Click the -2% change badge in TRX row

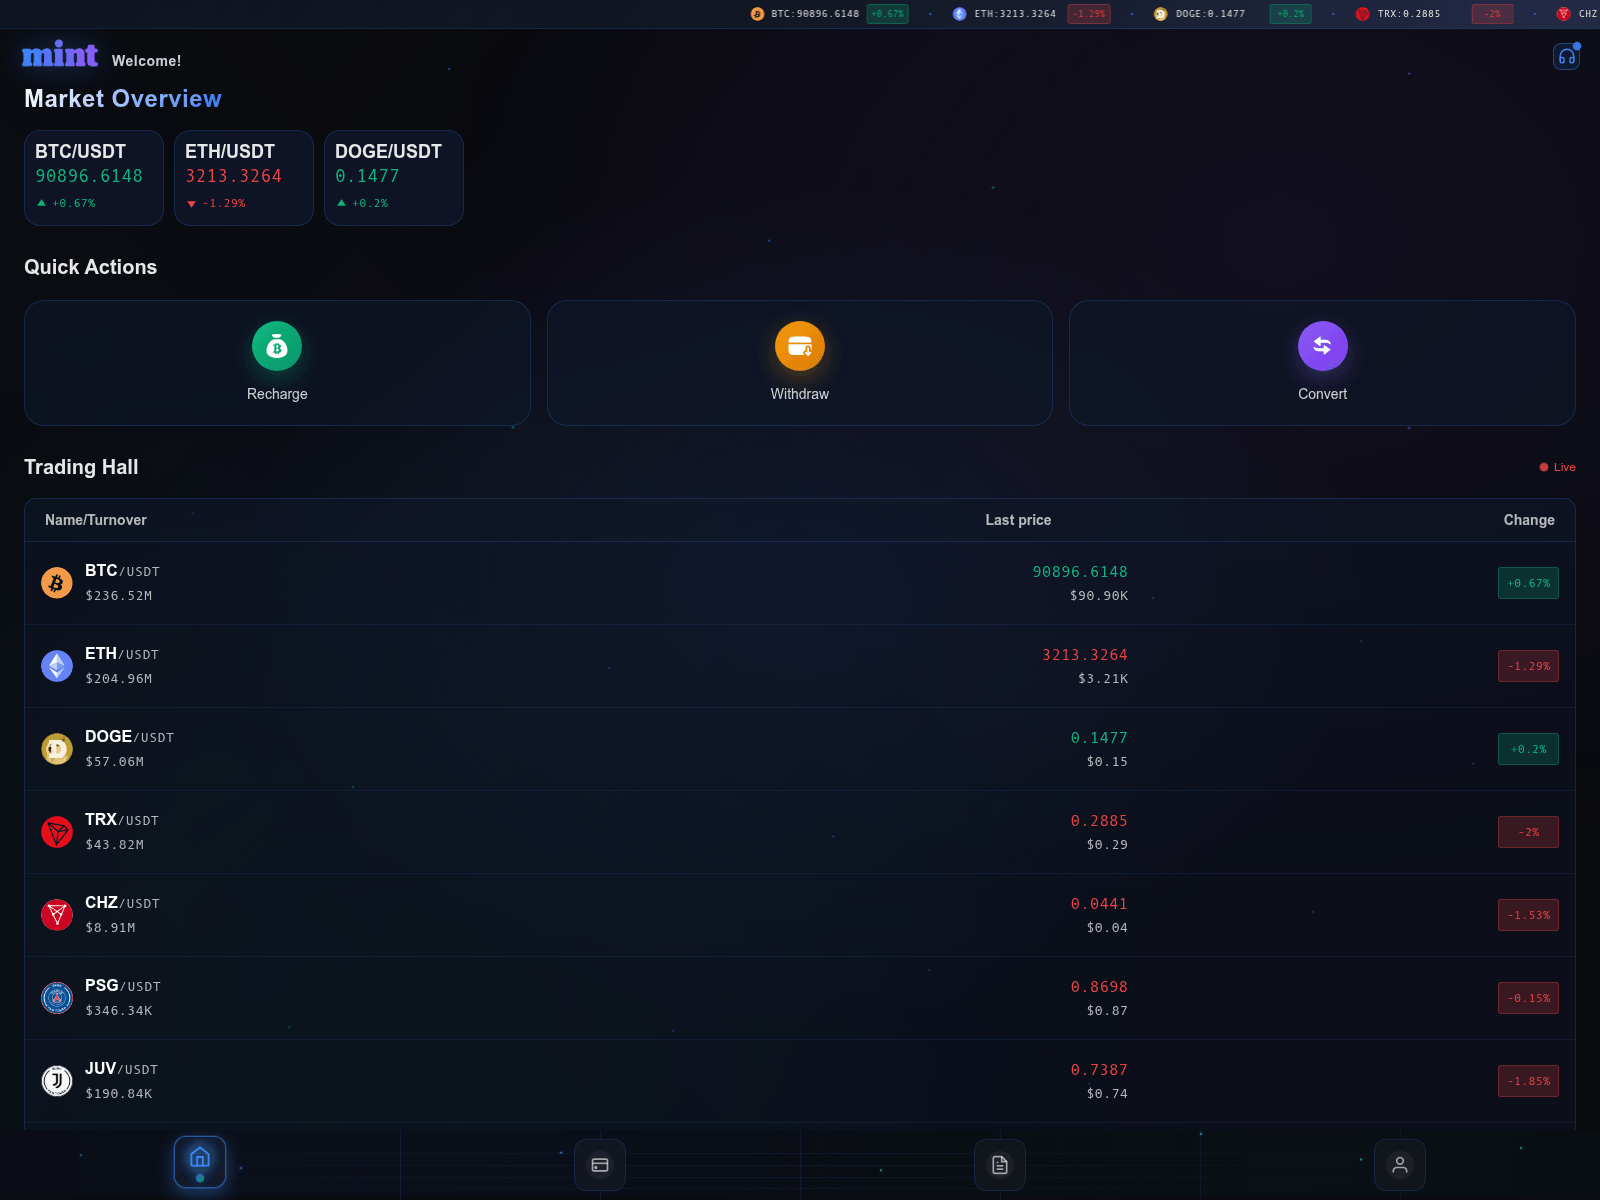pyautogui.click(x=1528, y=832)
